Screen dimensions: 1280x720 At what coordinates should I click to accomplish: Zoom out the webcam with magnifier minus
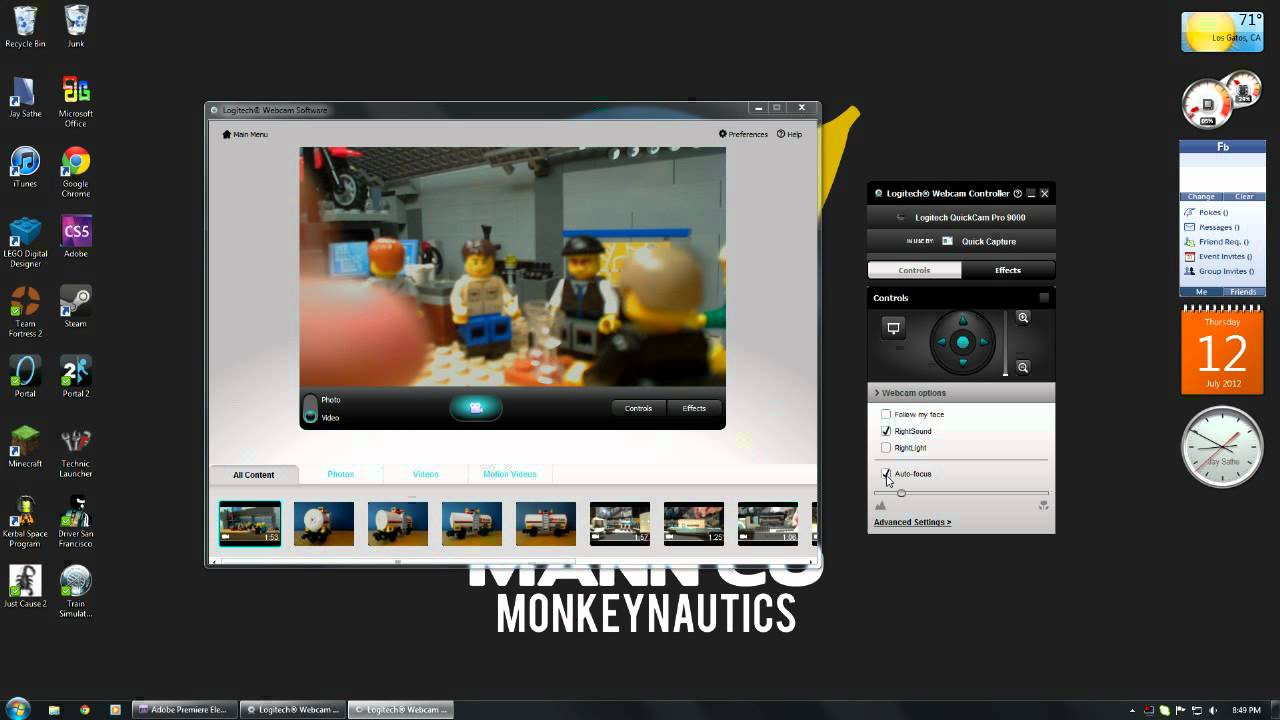1023,367
